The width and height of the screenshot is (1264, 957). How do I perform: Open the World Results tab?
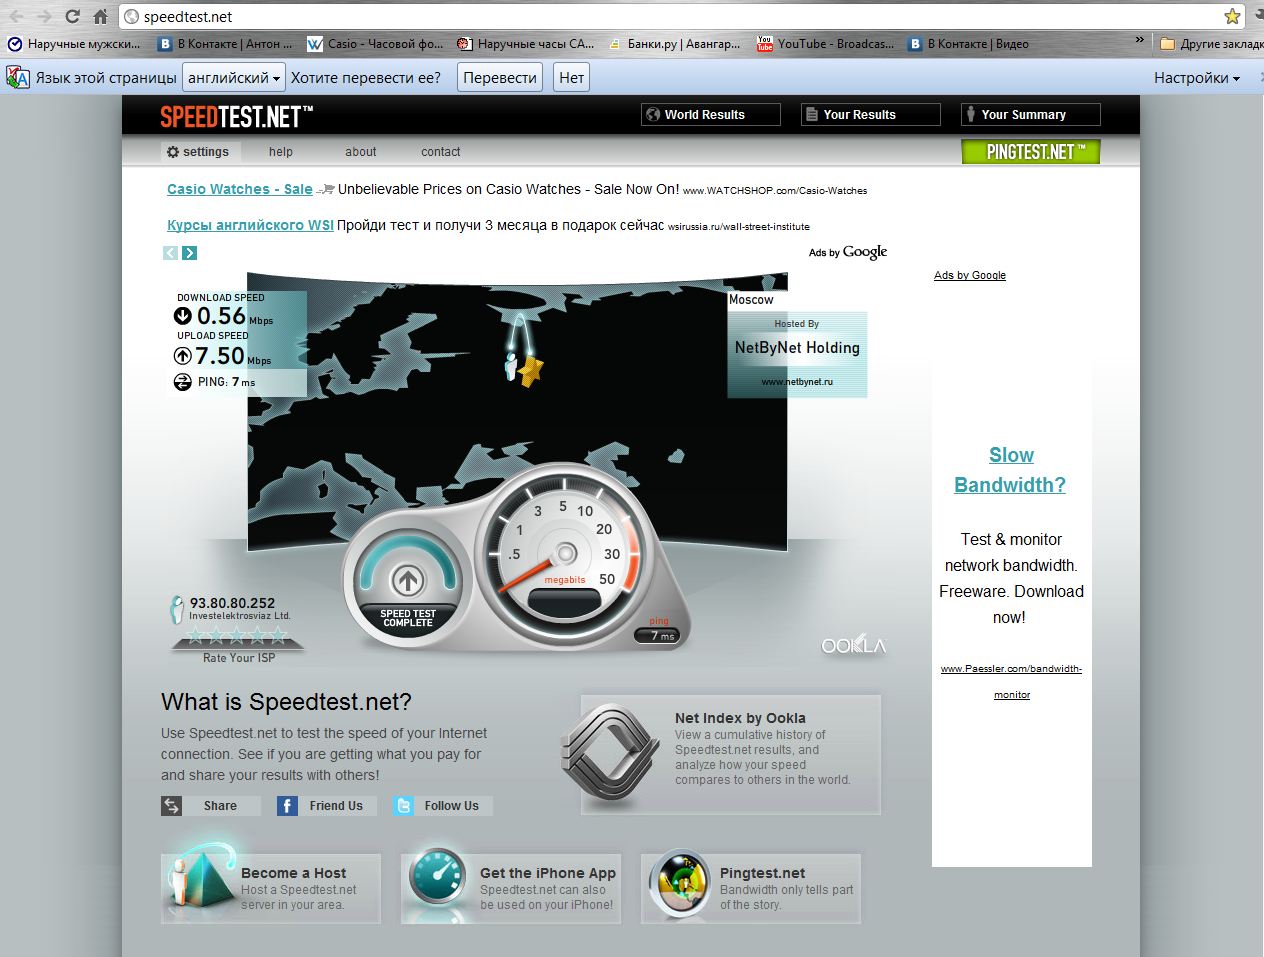click(710, 115)
